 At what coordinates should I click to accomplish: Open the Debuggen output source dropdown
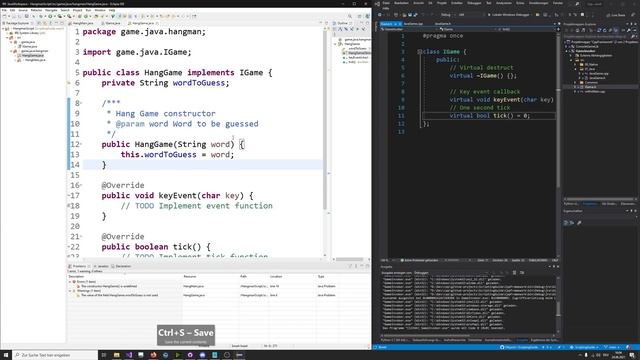(x=454, y=273)
